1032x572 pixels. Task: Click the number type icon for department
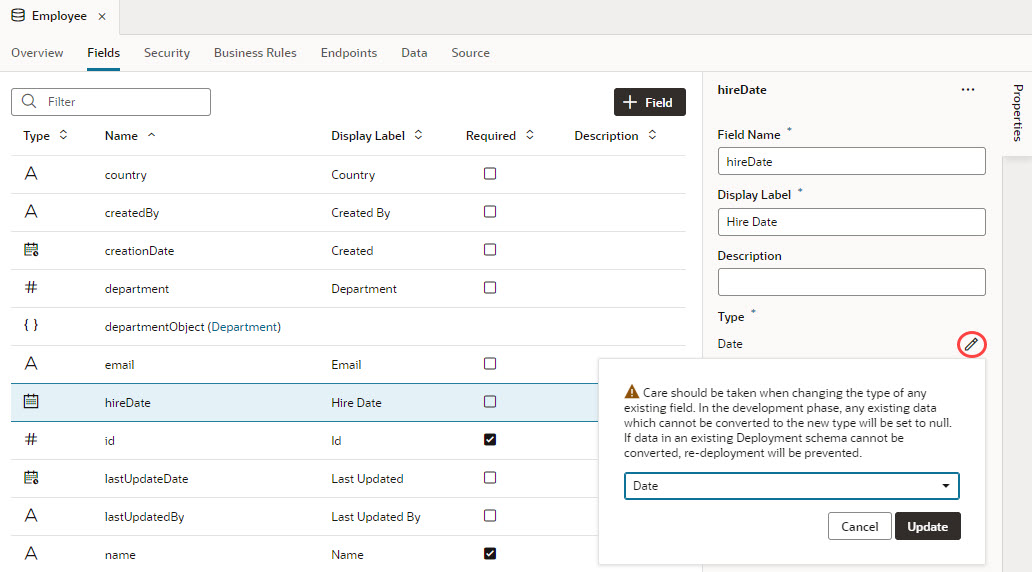click(x=31, y=288)
